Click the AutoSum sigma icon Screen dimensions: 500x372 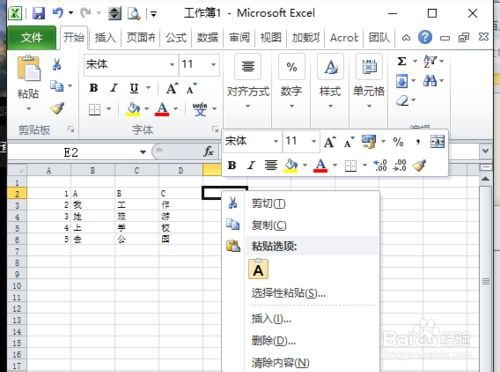tap(402, 61)
